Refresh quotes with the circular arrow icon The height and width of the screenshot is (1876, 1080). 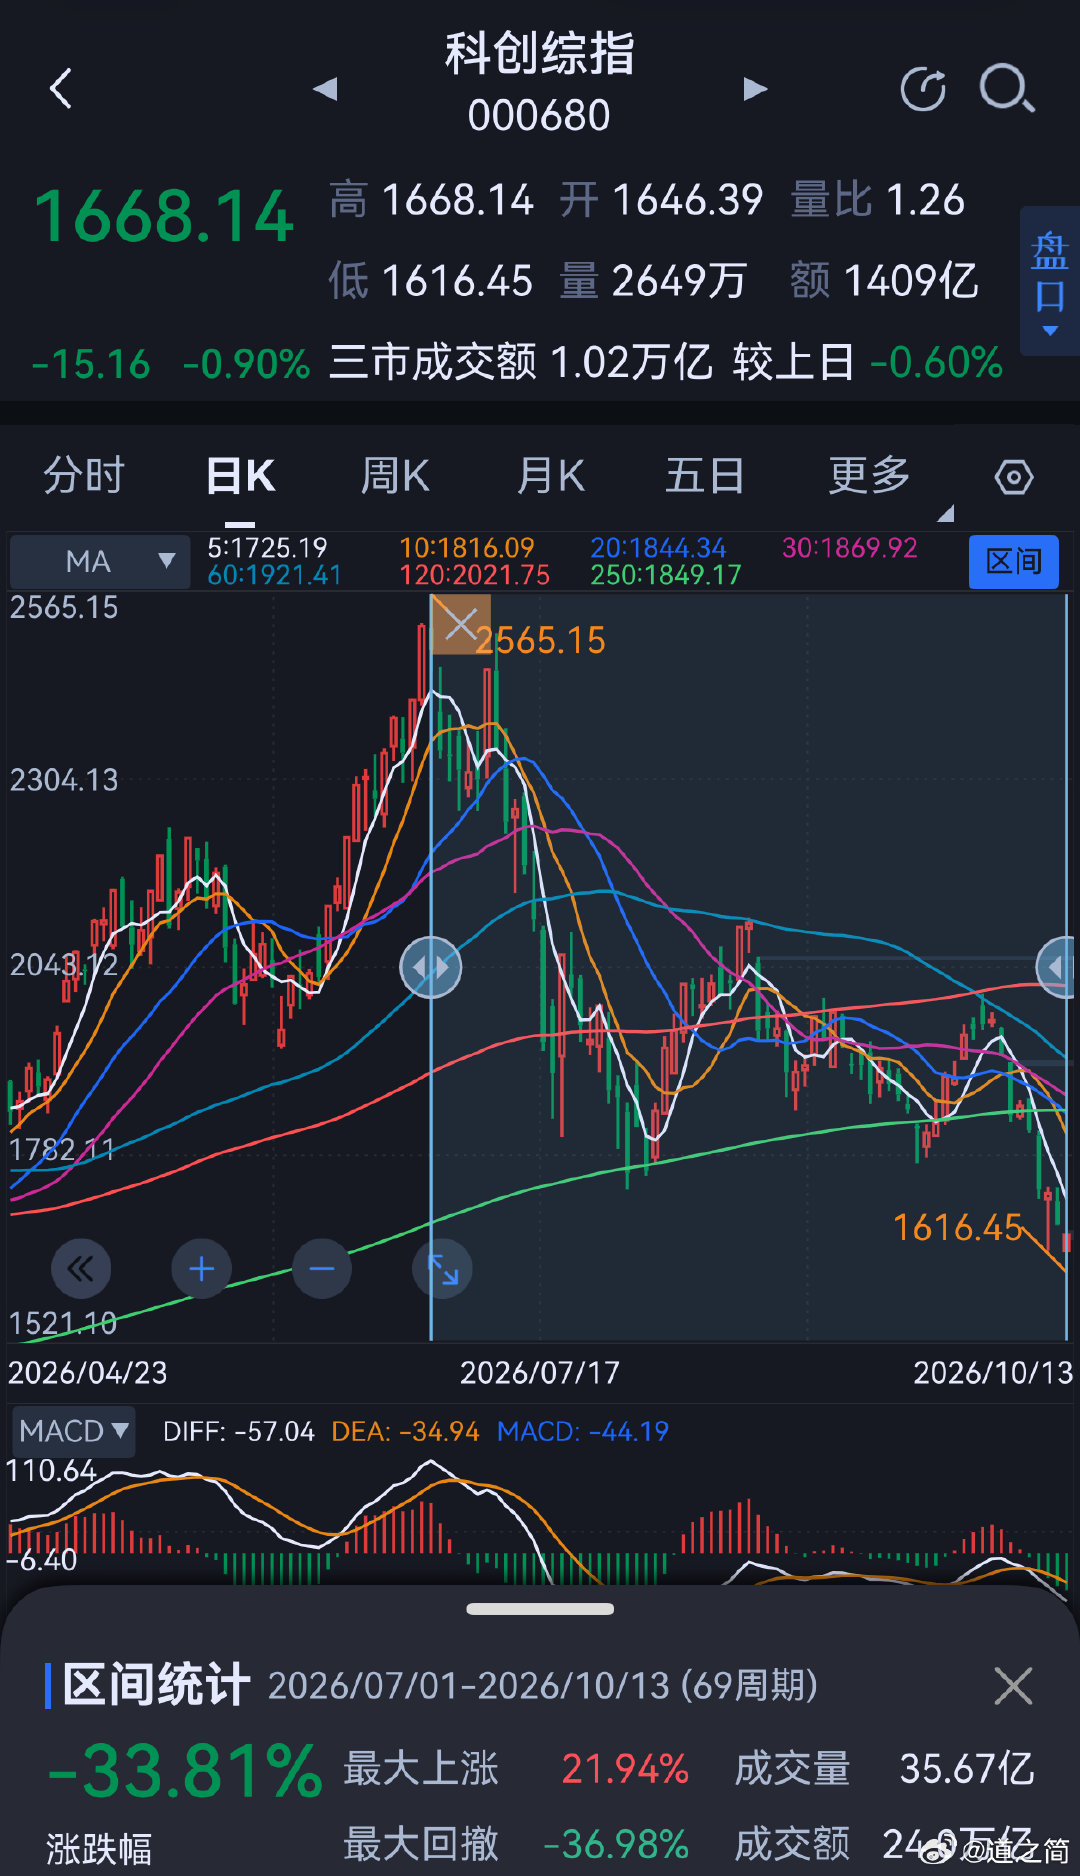pos(923,89)
